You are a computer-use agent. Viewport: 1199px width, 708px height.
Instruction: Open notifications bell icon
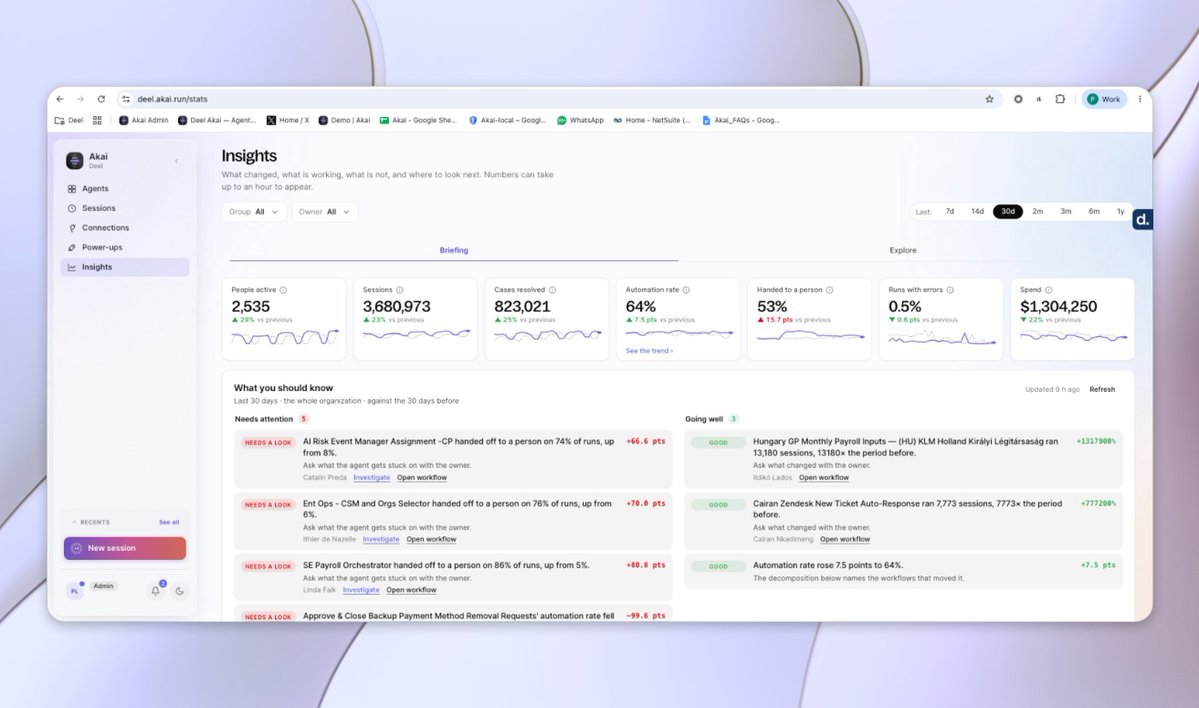pyautogui.click(x=156, y=590)
